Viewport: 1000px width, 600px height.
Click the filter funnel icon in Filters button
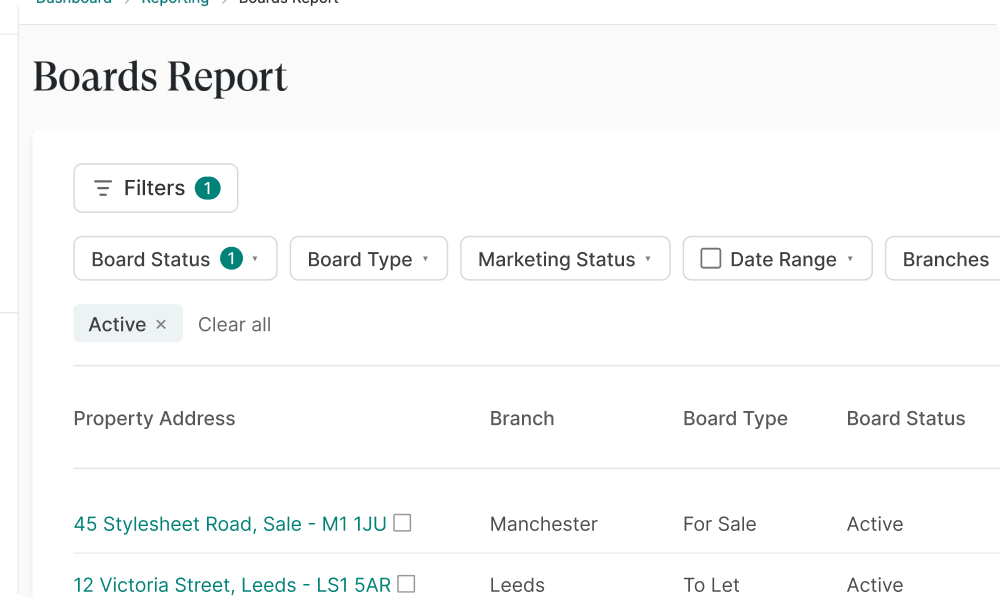(x=101, y=187)
